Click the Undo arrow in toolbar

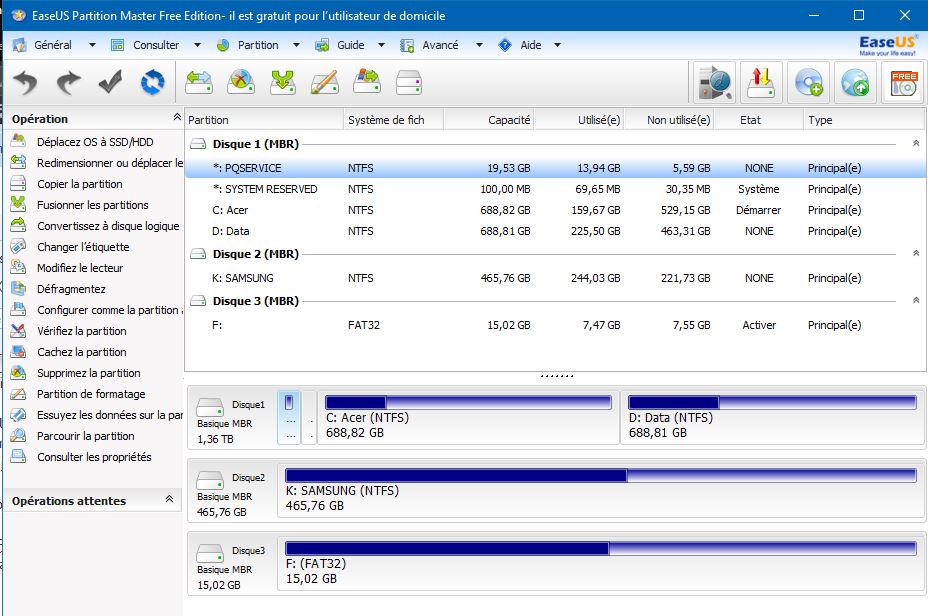click(25, 82)
